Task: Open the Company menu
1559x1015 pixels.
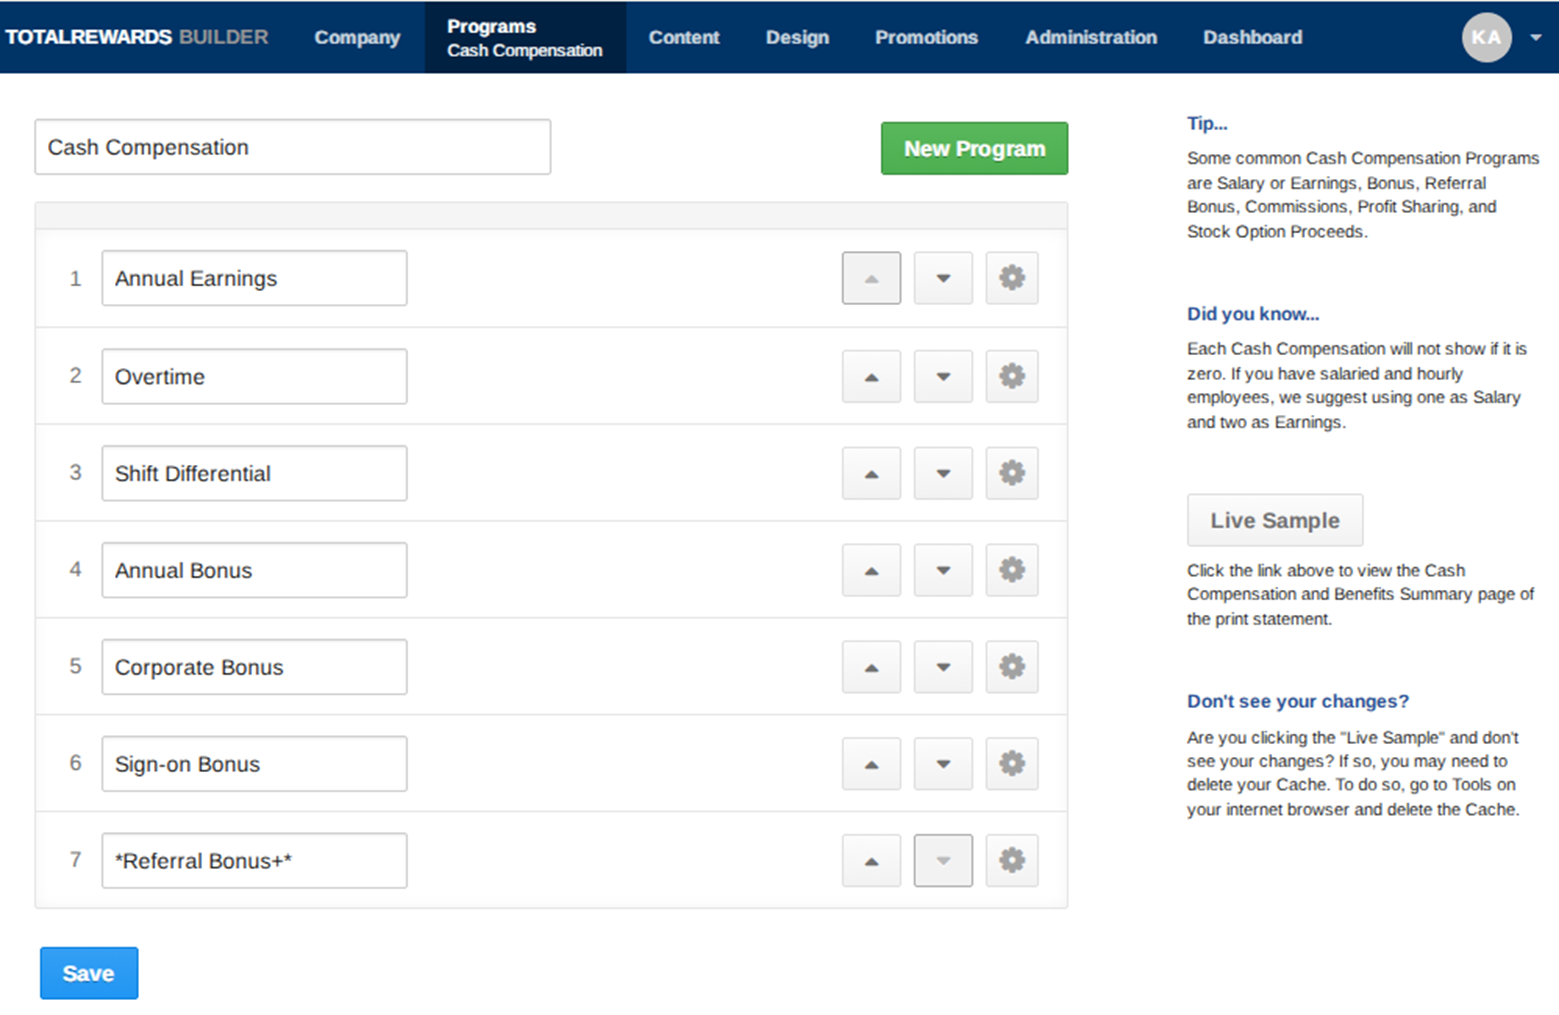Action: tap(357, 37)
